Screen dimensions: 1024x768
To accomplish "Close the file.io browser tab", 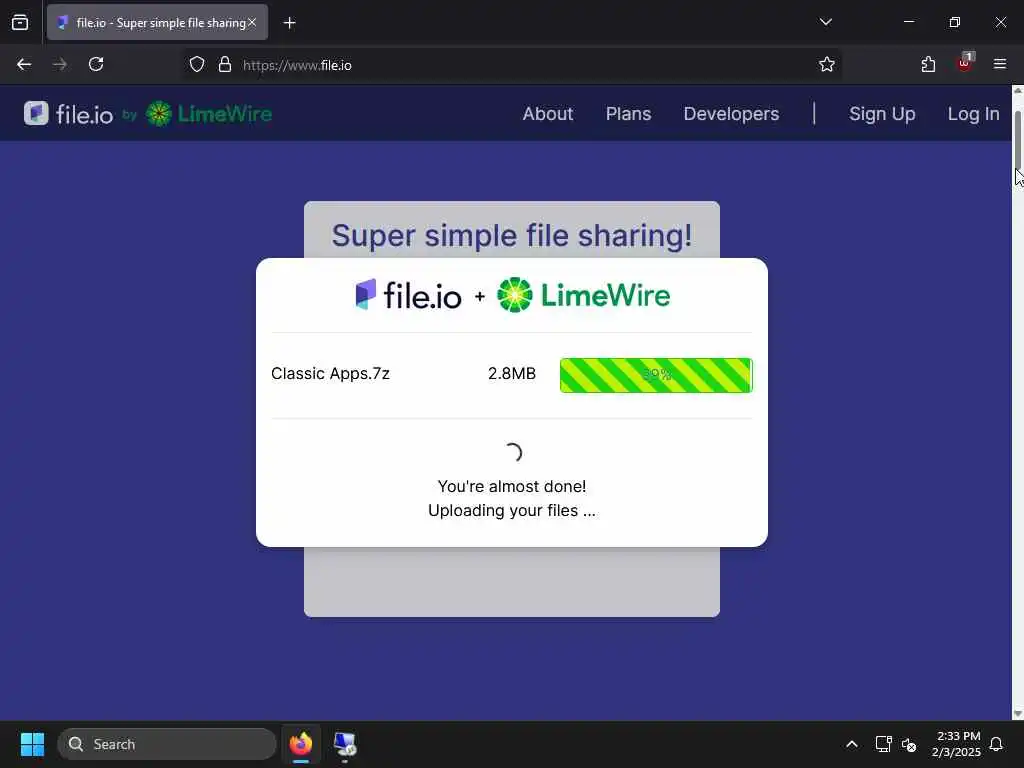I will (x=252, y=22).
